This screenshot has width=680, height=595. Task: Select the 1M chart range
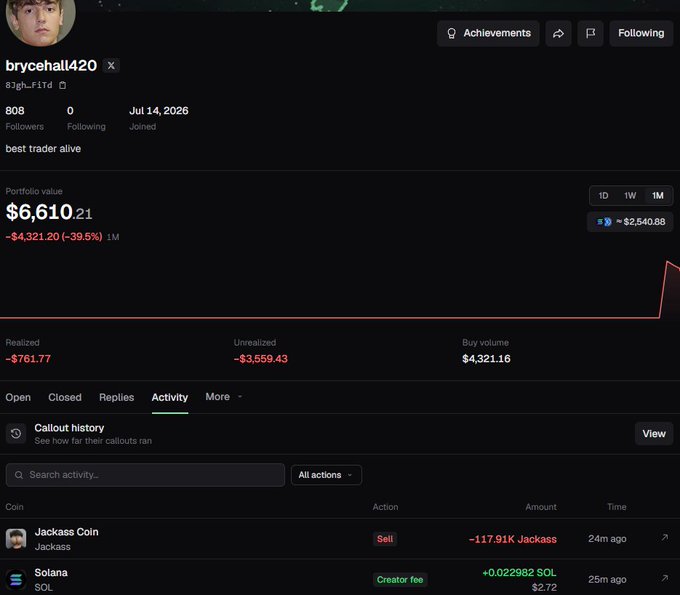pyautogui.click(x=657, y=196)
